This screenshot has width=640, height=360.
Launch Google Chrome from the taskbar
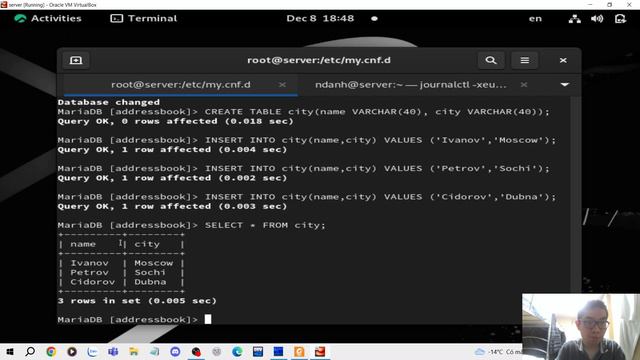click(x=51, y=351)
